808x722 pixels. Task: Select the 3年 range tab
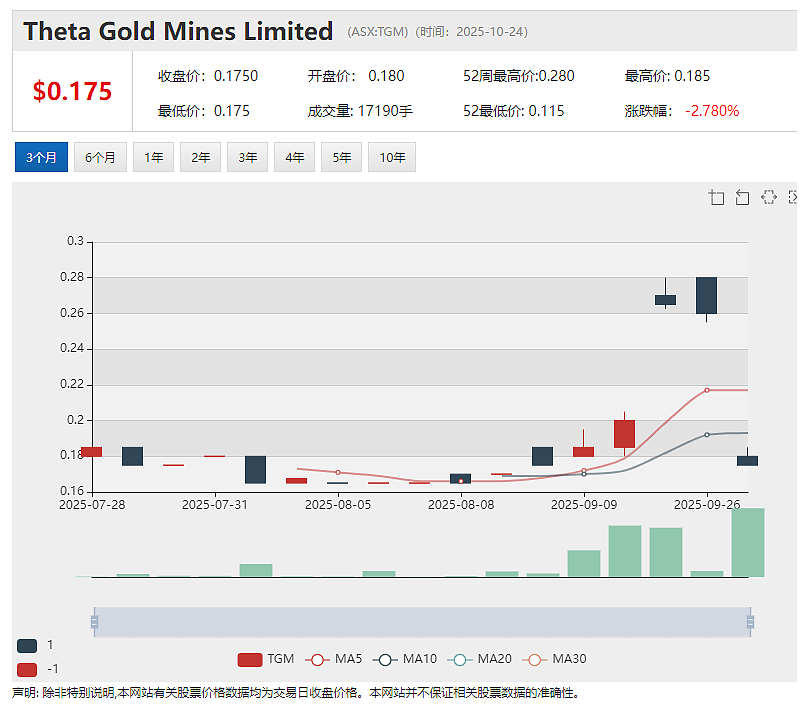point(247,157)
